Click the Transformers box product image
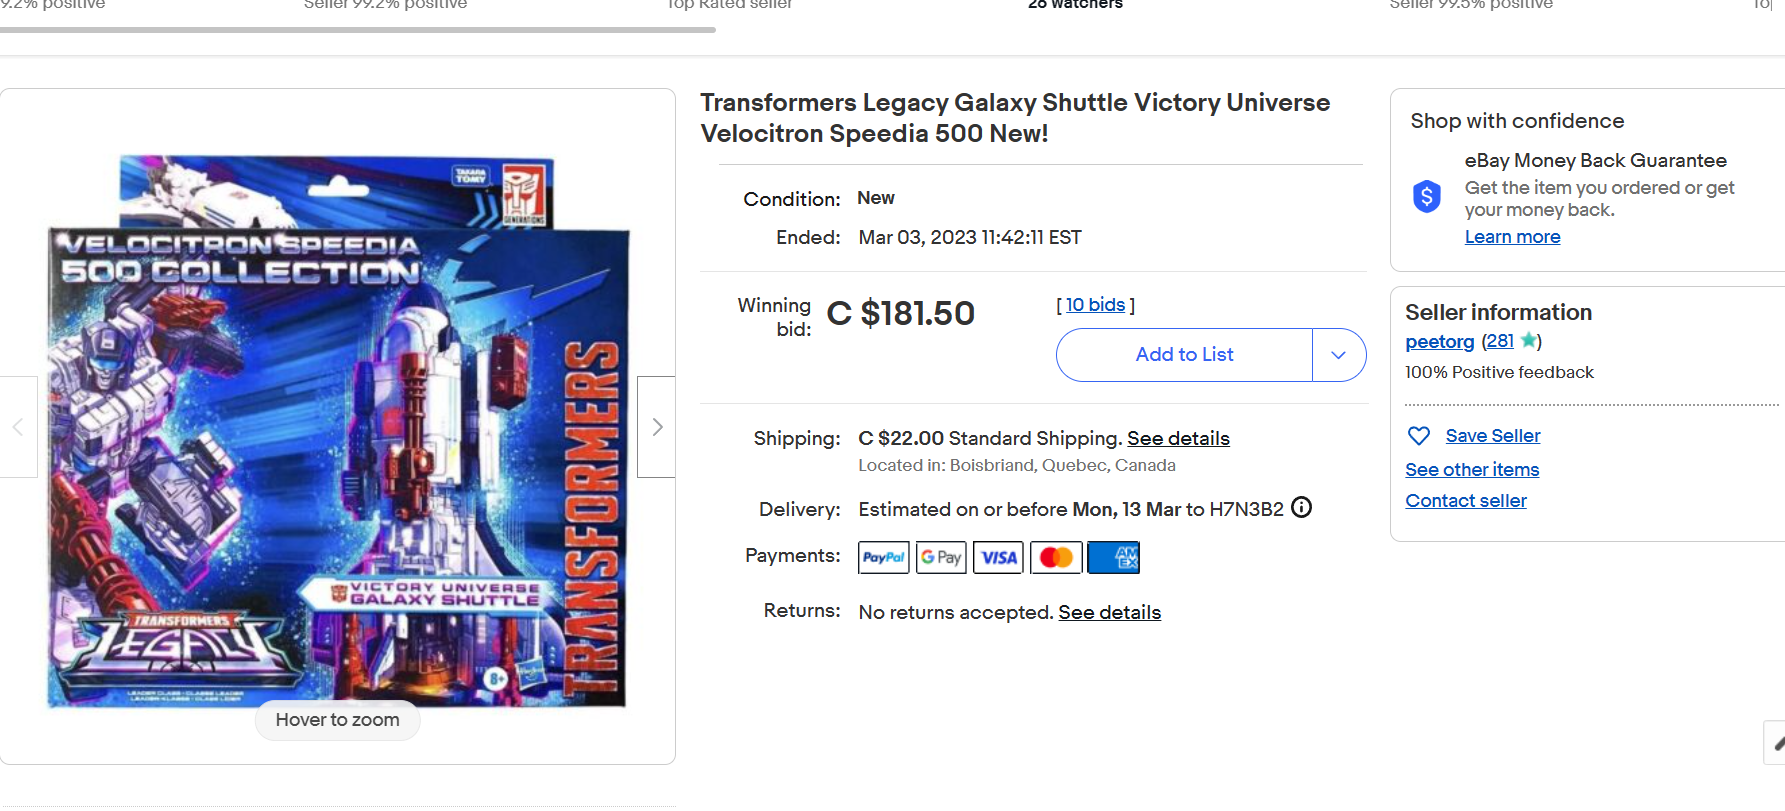1785x811 pixels. point(337,430)
